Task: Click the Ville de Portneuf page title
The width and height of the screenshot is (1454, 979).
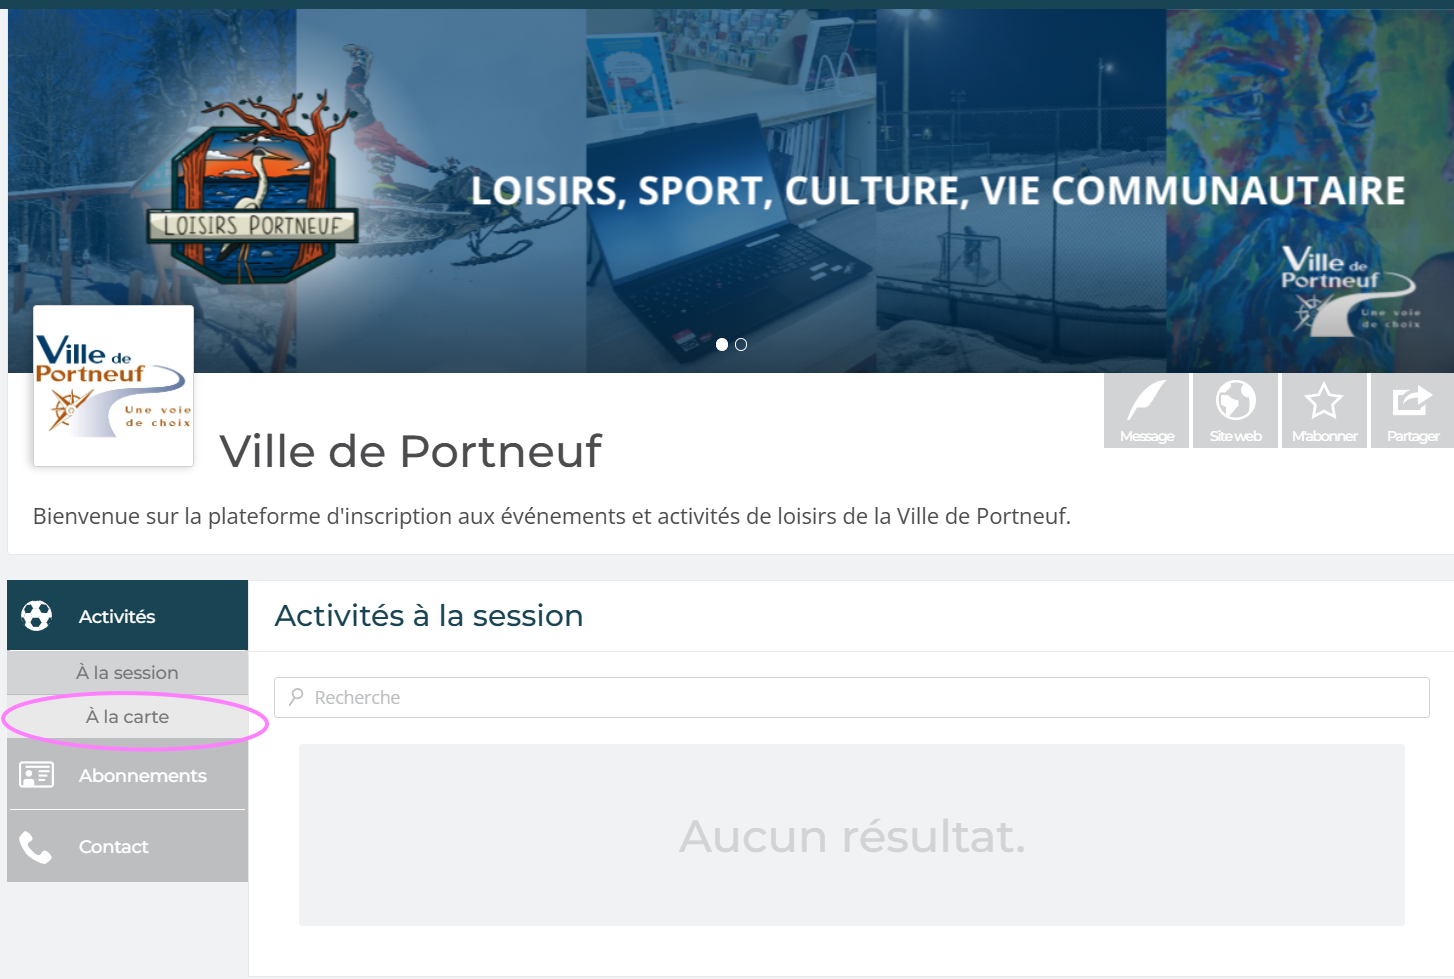Action: (410, 452)
